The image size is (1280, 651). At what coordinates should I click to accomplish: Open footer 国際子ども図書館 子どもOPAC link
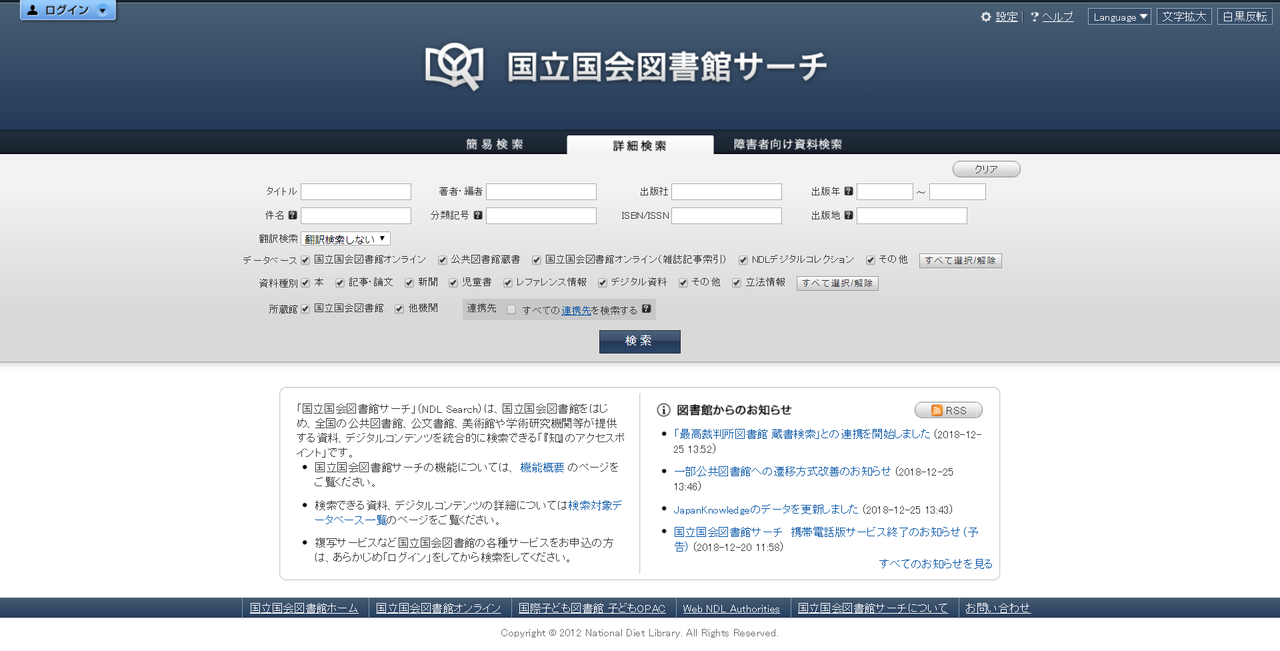point(592,608)
